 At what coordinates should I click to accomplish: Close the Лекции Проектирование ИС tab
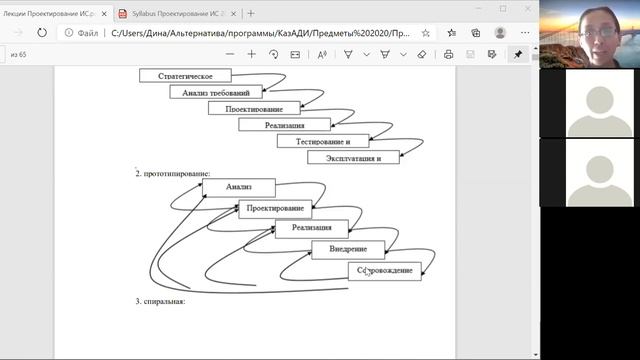click(x=104, y=14)
